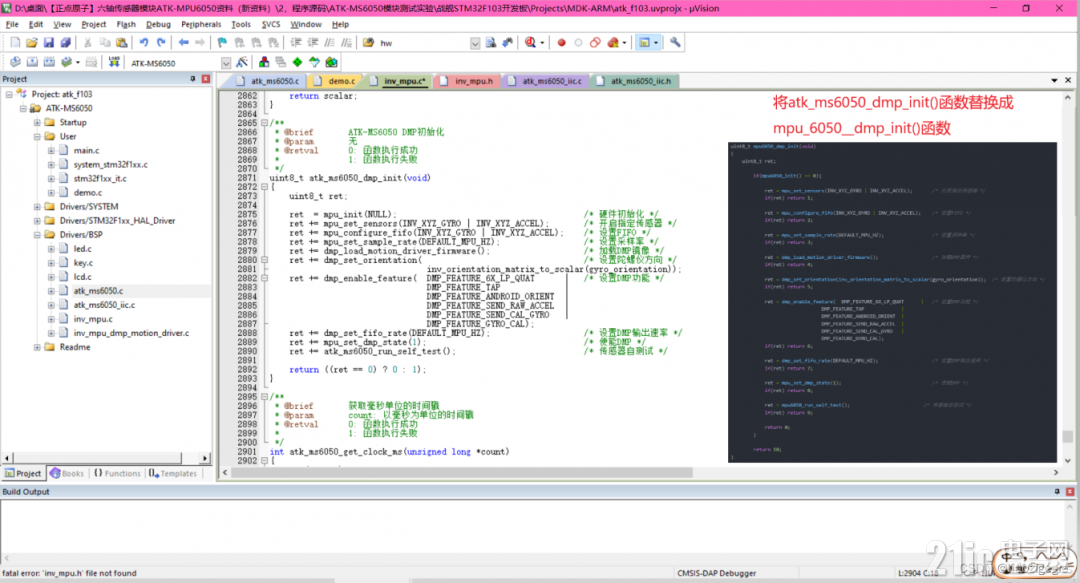Select atk_ms6050_iic.c in project tree
1080x583 pixels.
coord(104,305)
